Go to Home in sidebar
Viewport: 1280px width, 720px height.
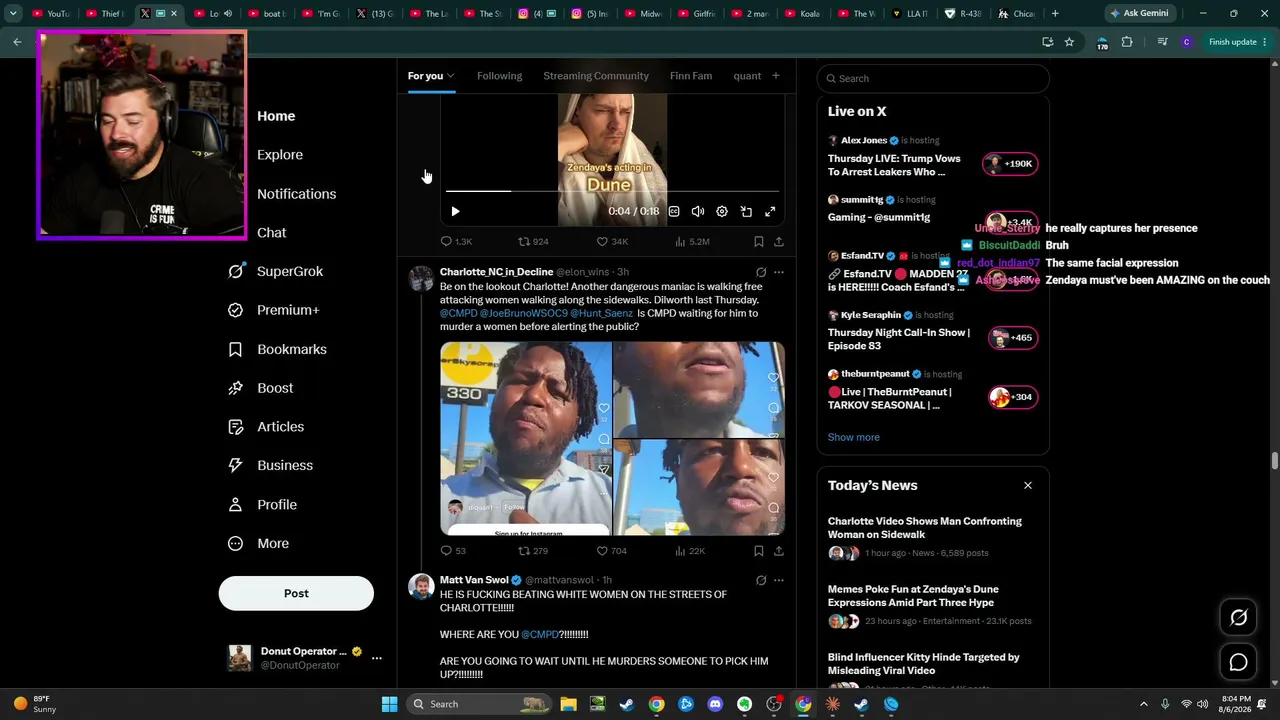[x=276, y=116]
